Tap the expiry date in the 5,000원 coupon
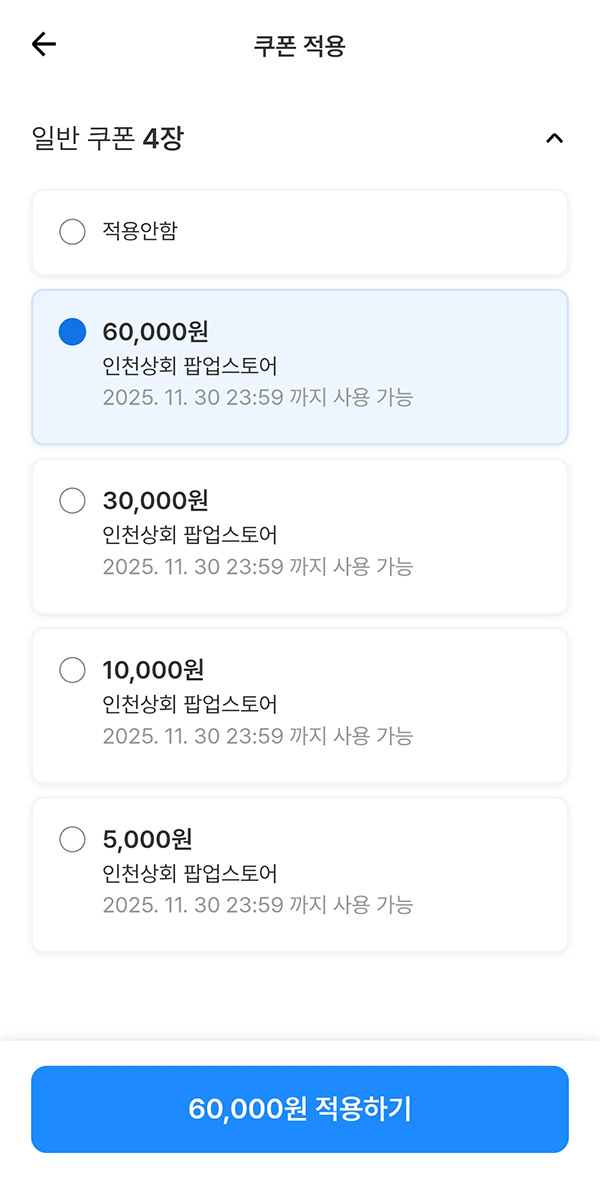Image resolution: width=600 pixels, height=1178 pixels. tap(257, 905)
